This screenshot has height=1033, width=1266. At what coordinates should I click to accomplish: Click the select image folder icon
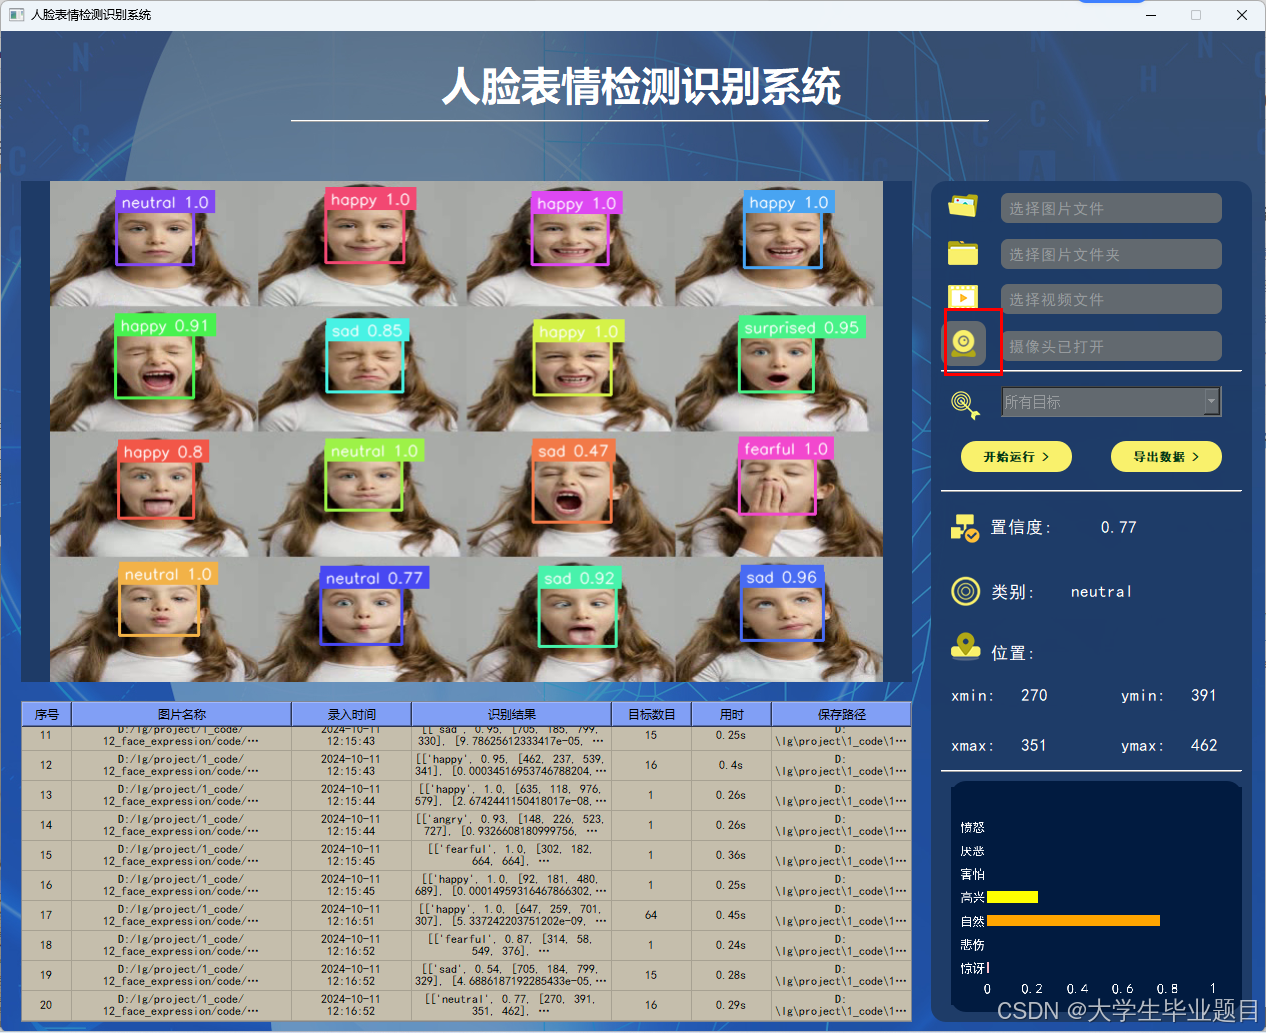point(963,252)
